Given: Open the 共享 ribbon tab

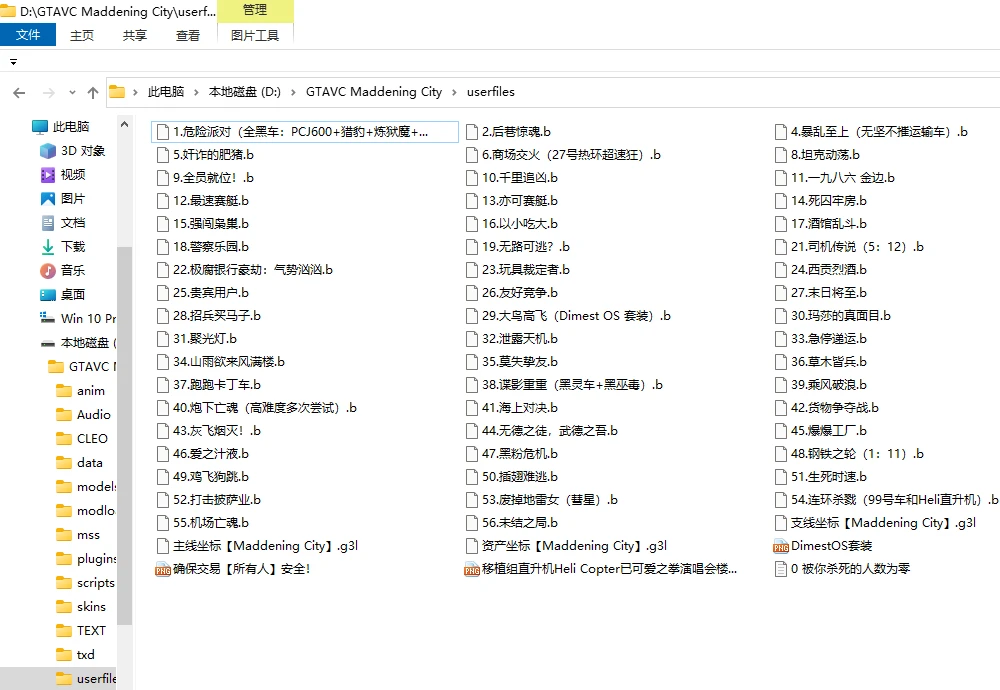Looking at the screenshot, I should (135, 35).
